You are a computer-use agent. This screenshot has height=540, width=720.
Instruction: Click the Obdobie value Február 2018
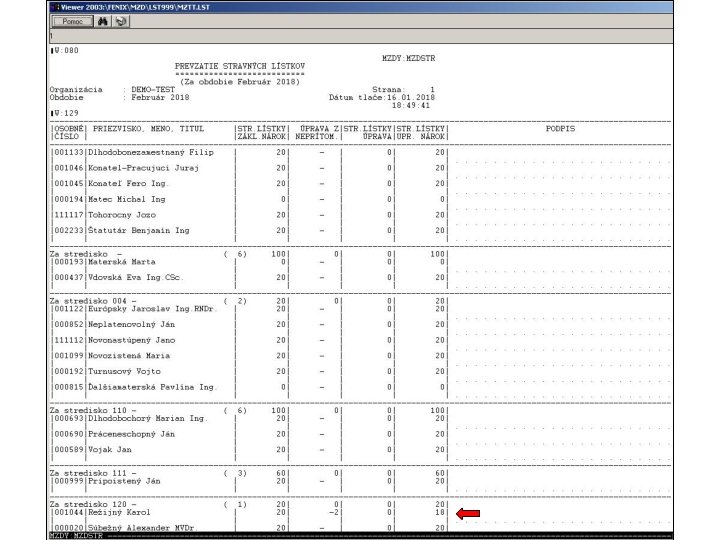pos(160,97)
